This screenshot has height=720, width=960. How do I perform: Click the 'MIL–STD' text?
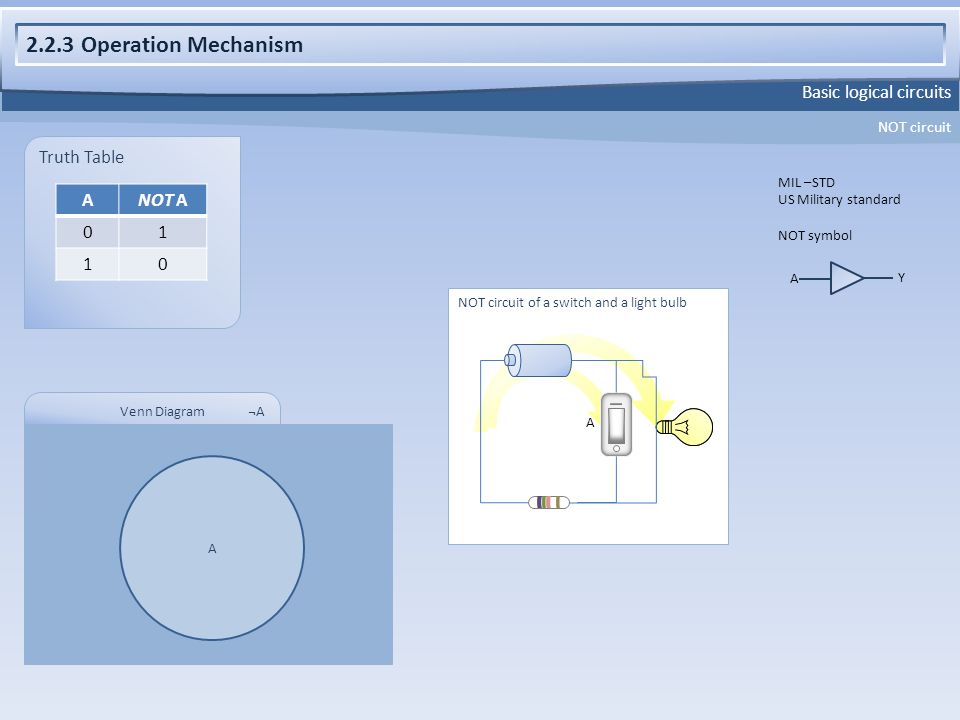tap(806, 182)
